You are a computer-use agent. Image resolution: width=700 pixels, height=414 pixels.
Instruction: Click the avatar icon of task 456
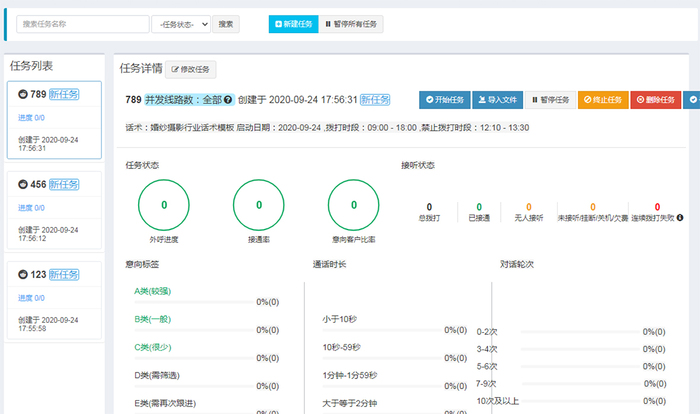pyautogui.click(x=23, y=184)
